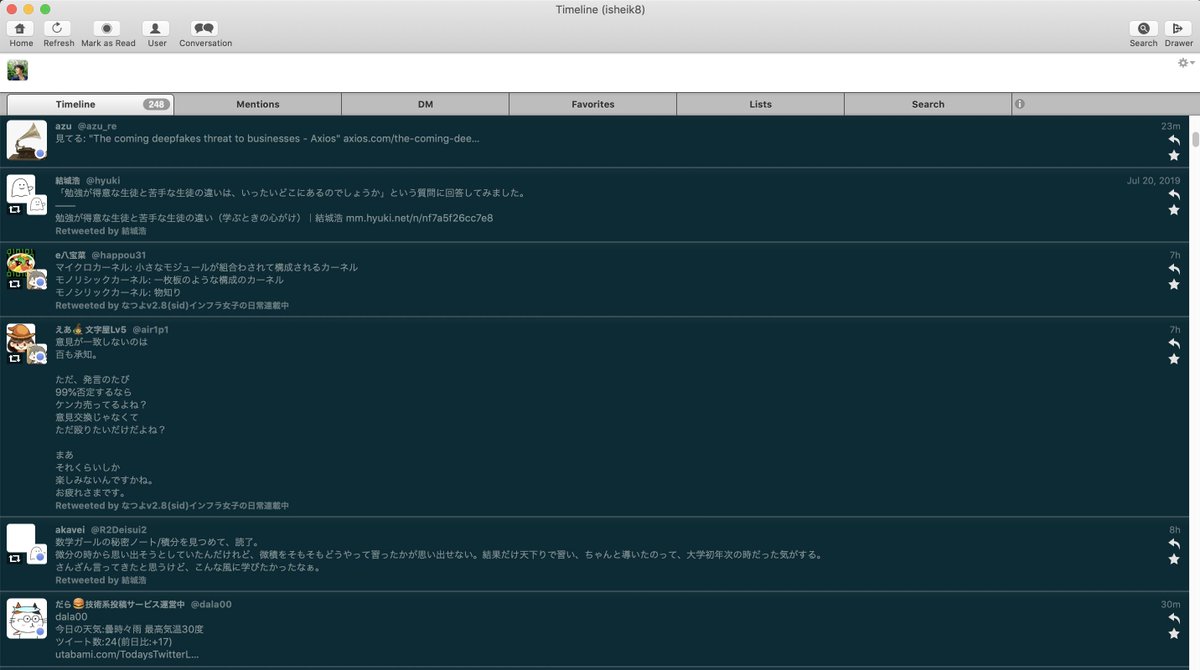Click the 248 unread count badge
1200x670 pixels.
(156, 104)
